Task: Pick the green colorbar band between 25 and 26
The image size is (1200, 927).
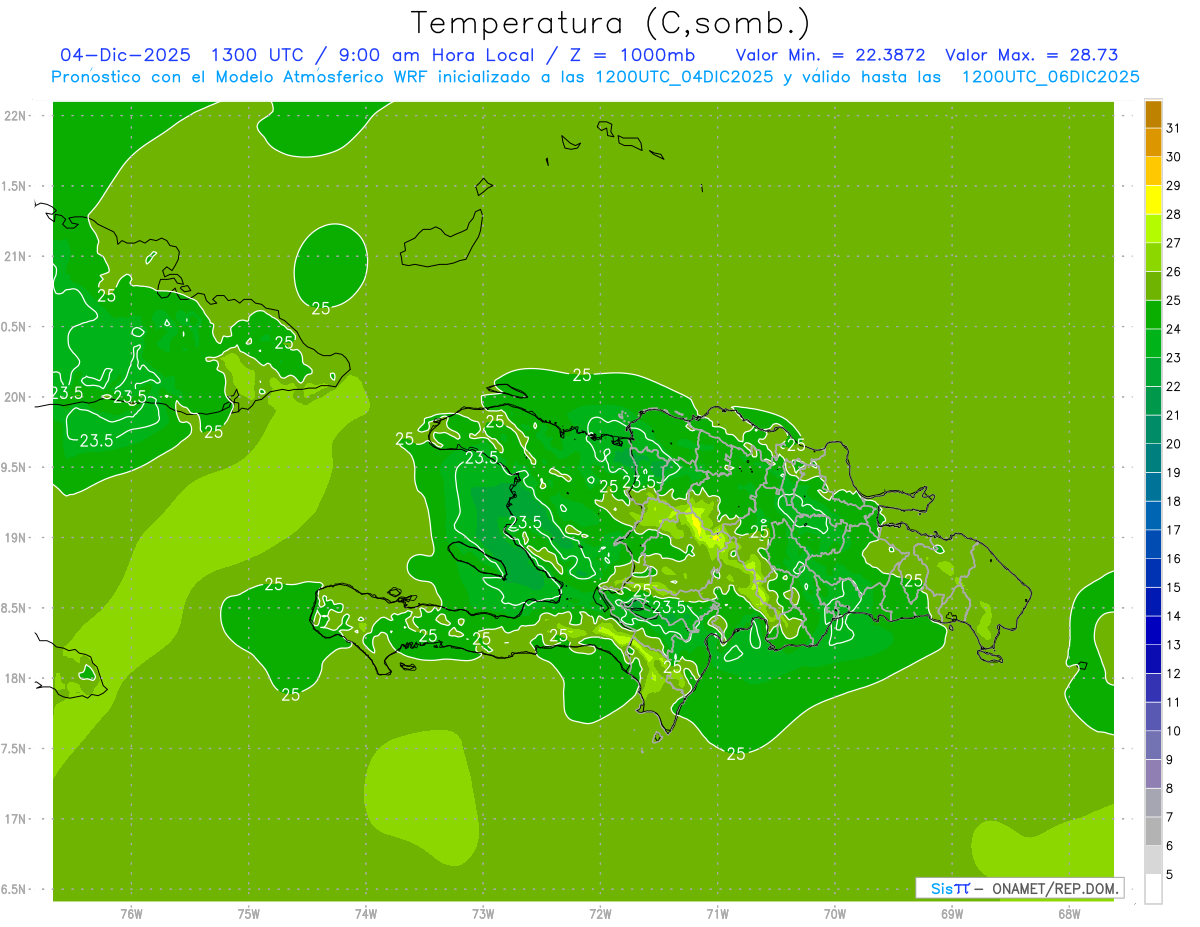Action: click(1153, 286)
